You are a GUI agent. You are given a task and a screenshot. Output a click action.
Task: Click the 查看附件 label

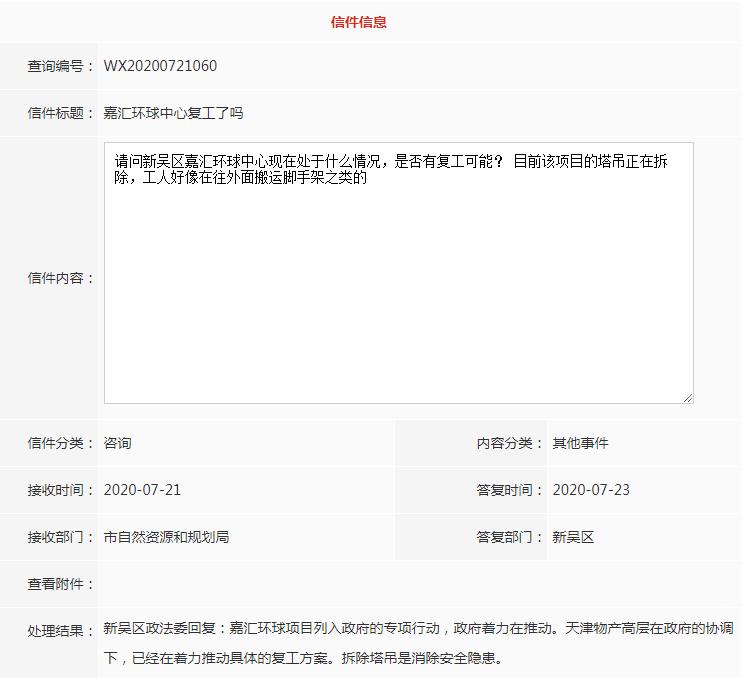pyautogui.click(x=60, y=584)
